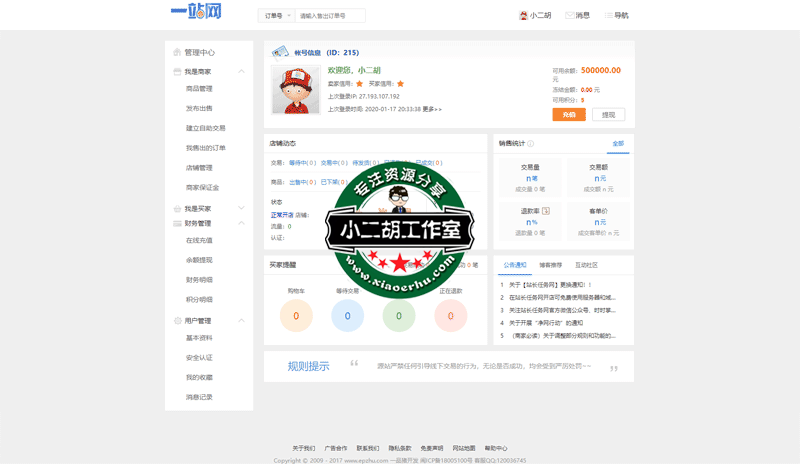This screenshot has height=464, width=800.
Task: Click the 一站网 site logo
Action: coord(196,12)
